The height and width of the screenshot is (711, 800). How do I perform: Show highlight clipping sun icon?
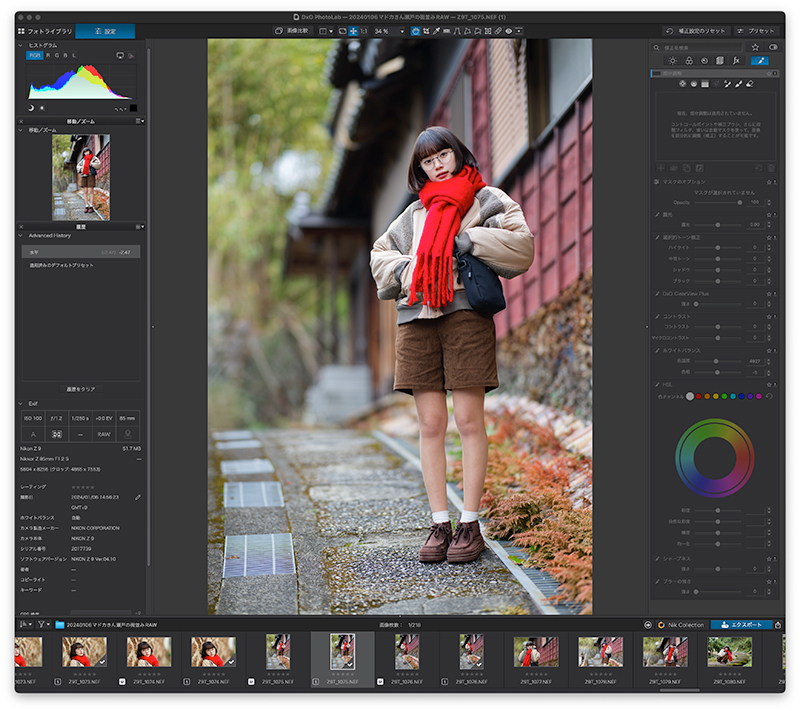(x=42, y=108)
